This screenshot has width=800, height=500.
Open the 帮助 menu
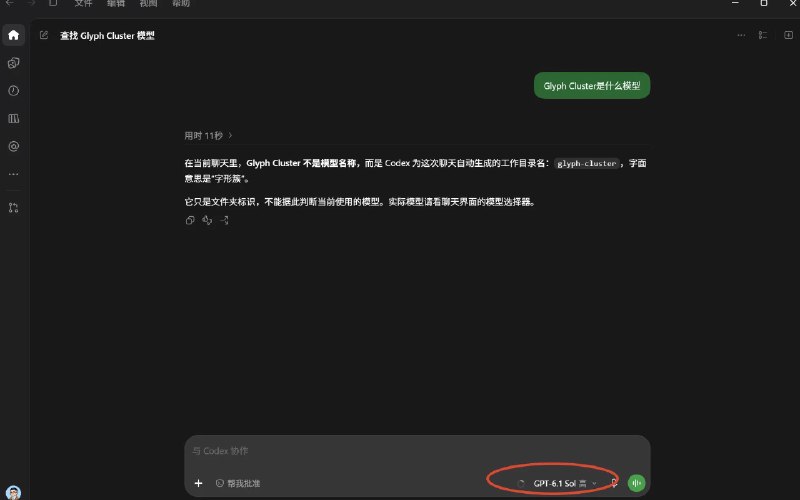(x=181, y=3)
